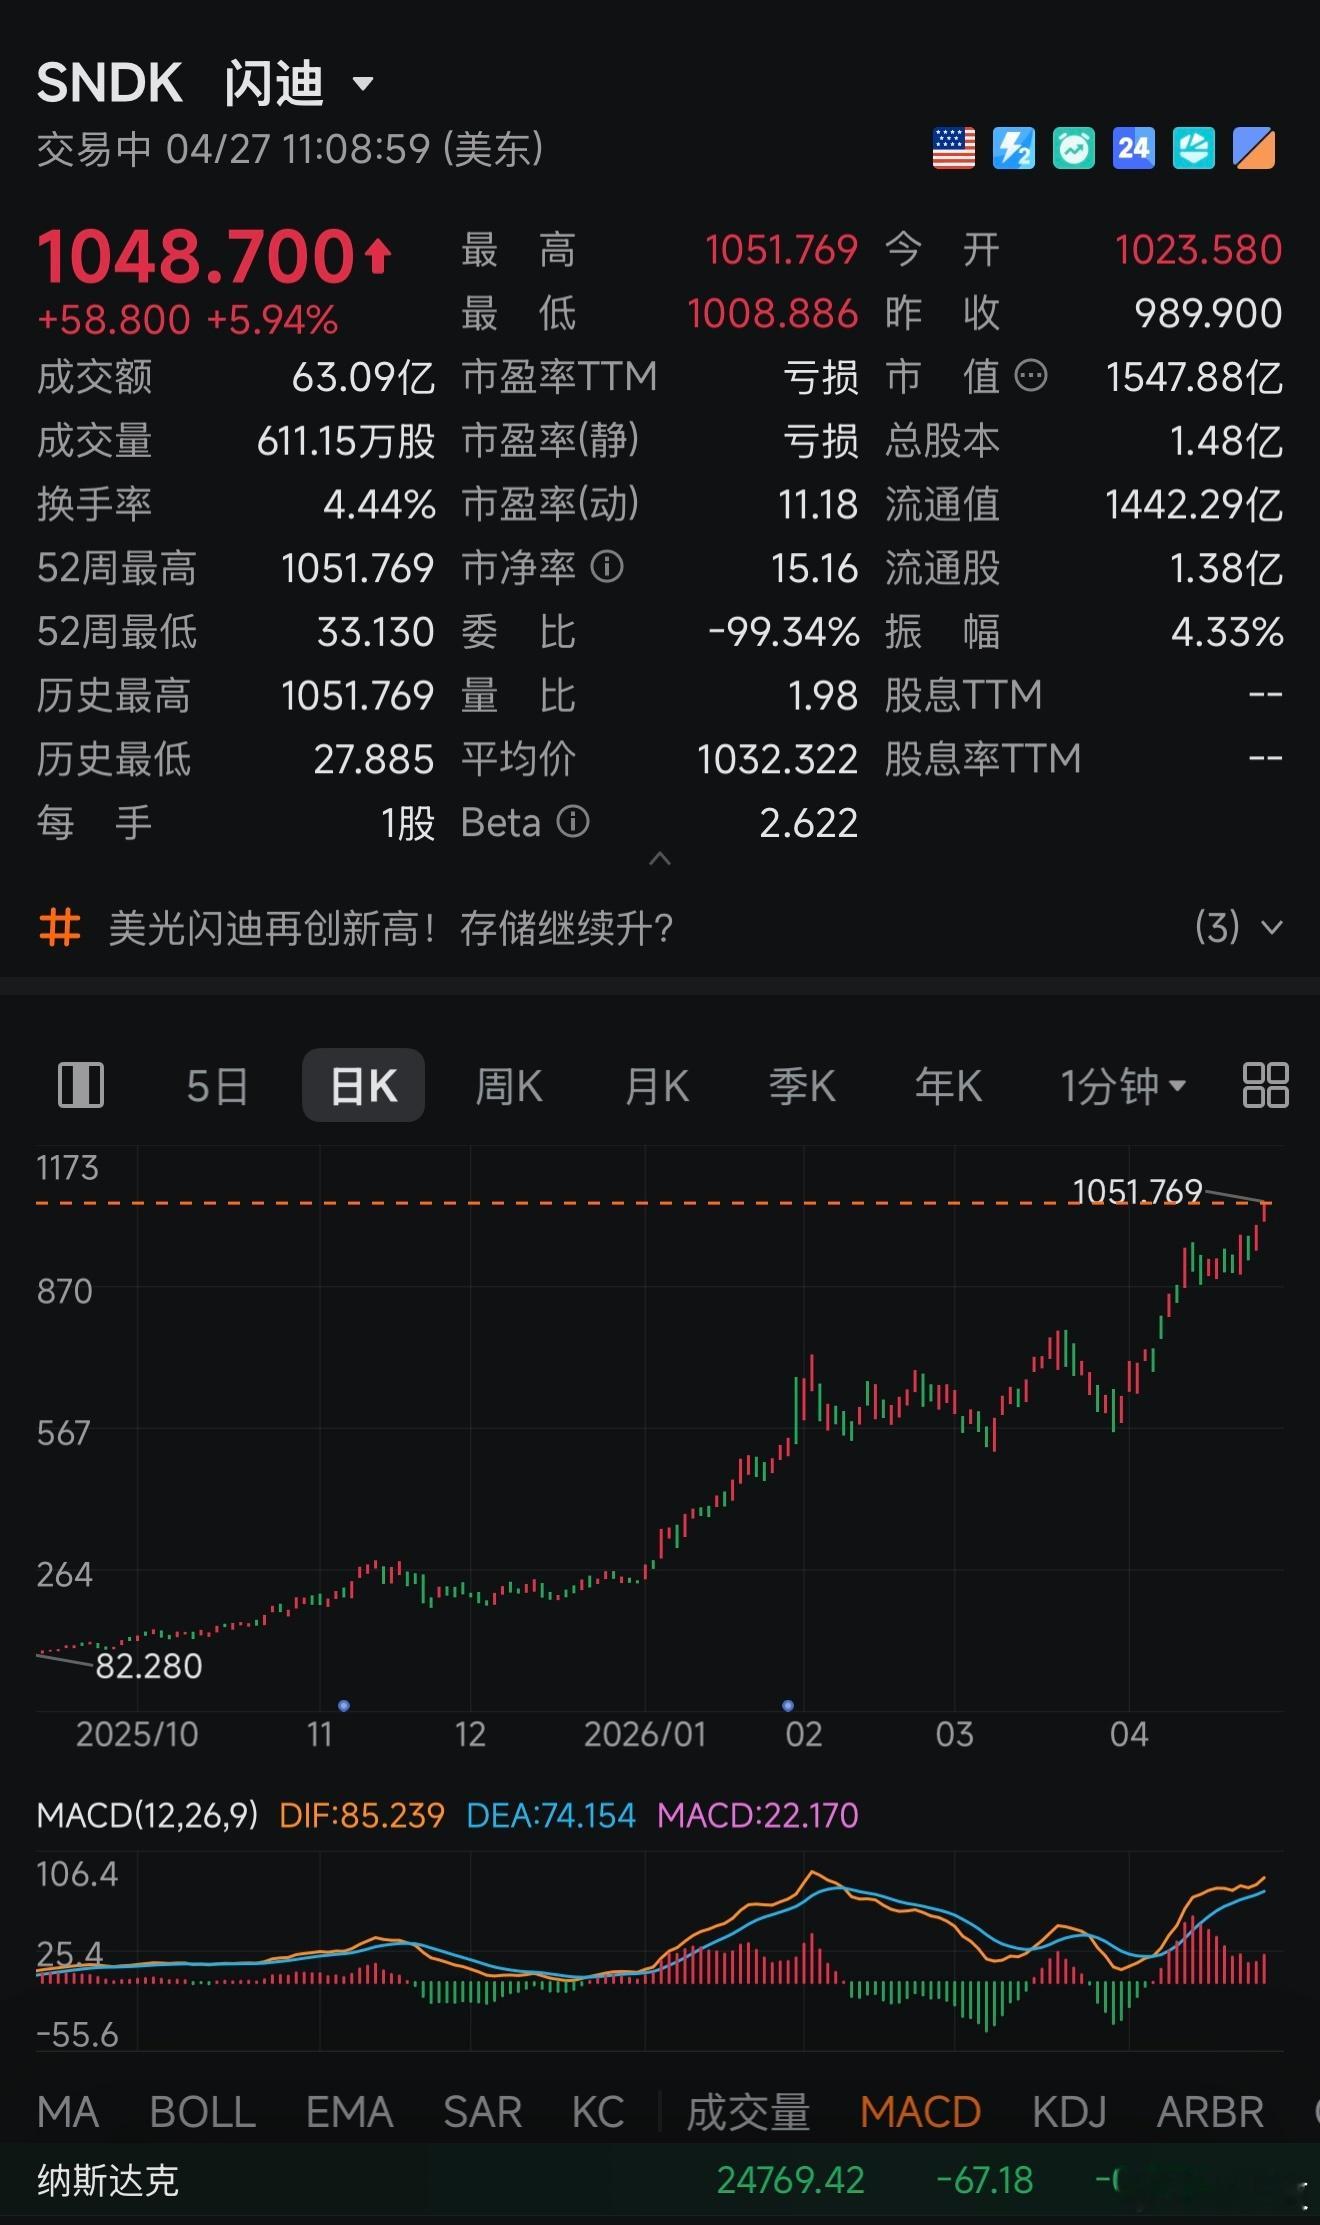Tap the 平均价 1032.322 value
Viewport: 1320px width, 2225px height.
[777, 759]
